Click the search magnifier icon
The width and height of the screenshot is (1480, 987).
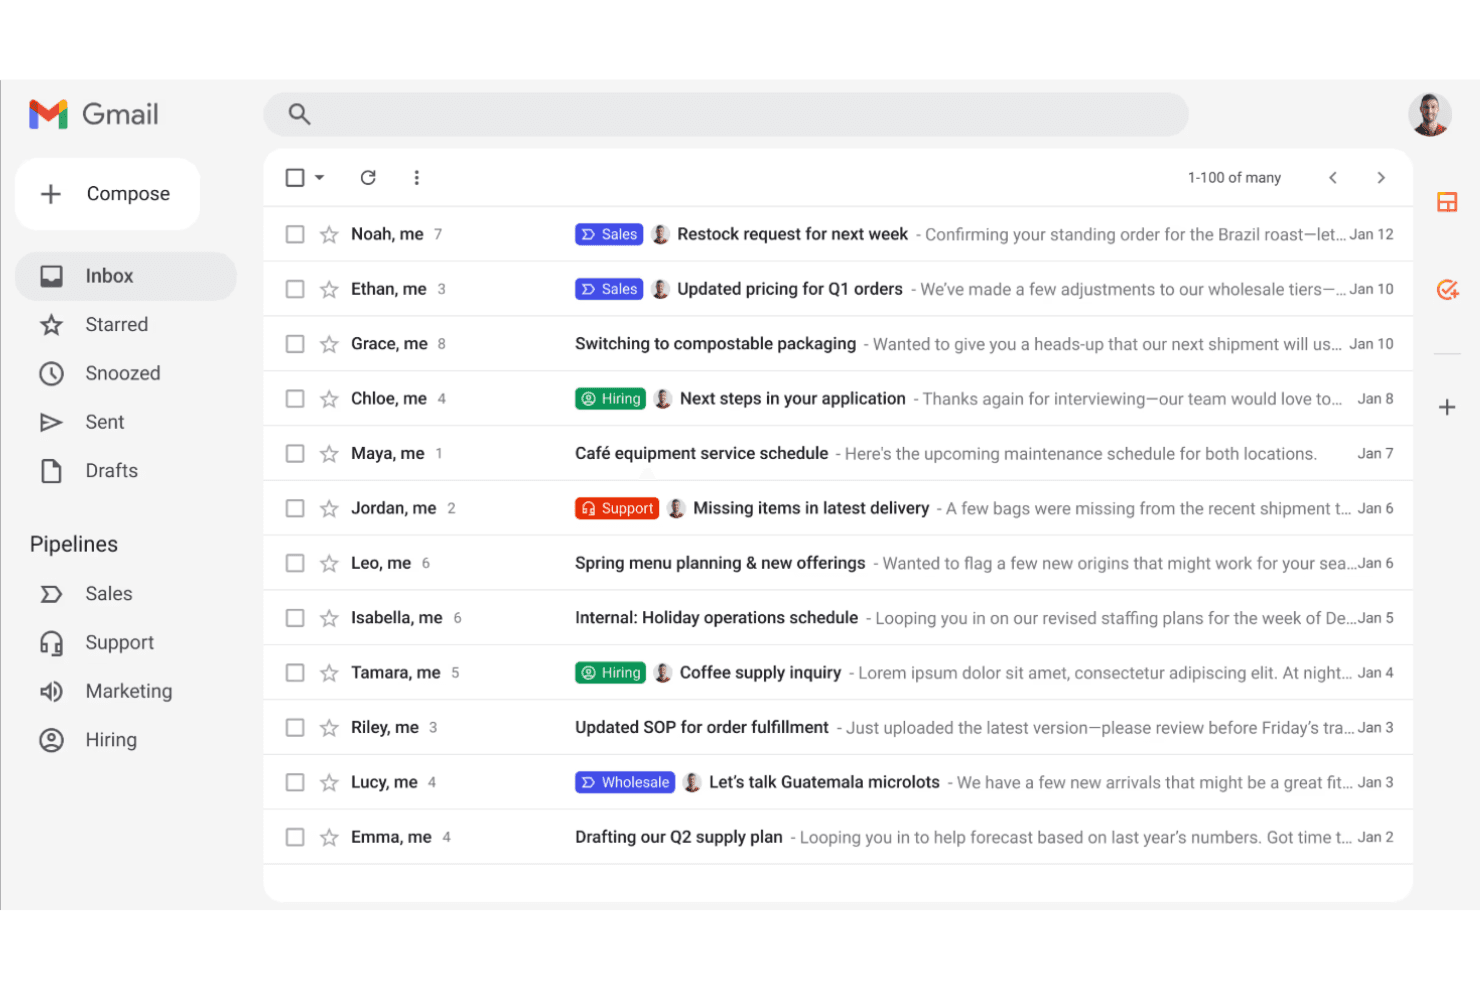(299, 114)
